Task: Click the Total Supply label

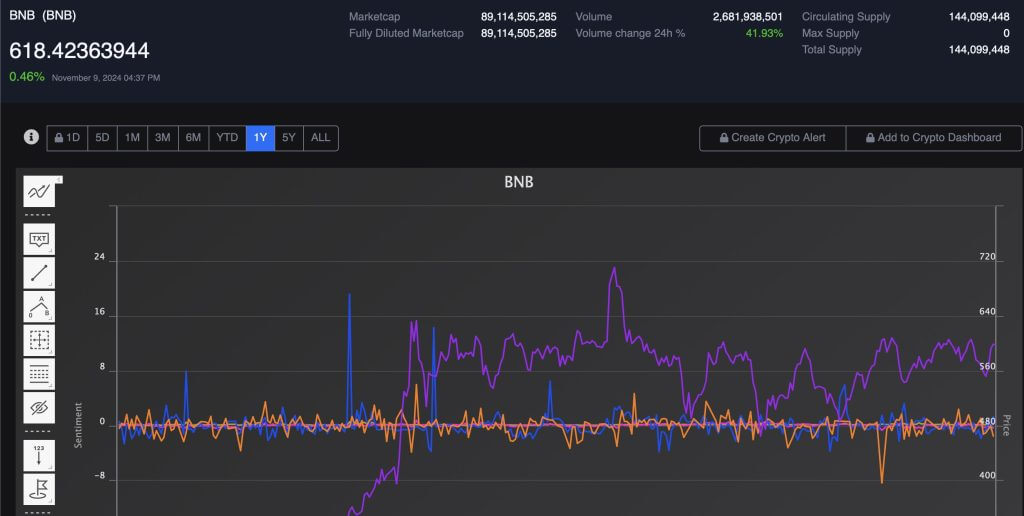Action: pos(831,50)
